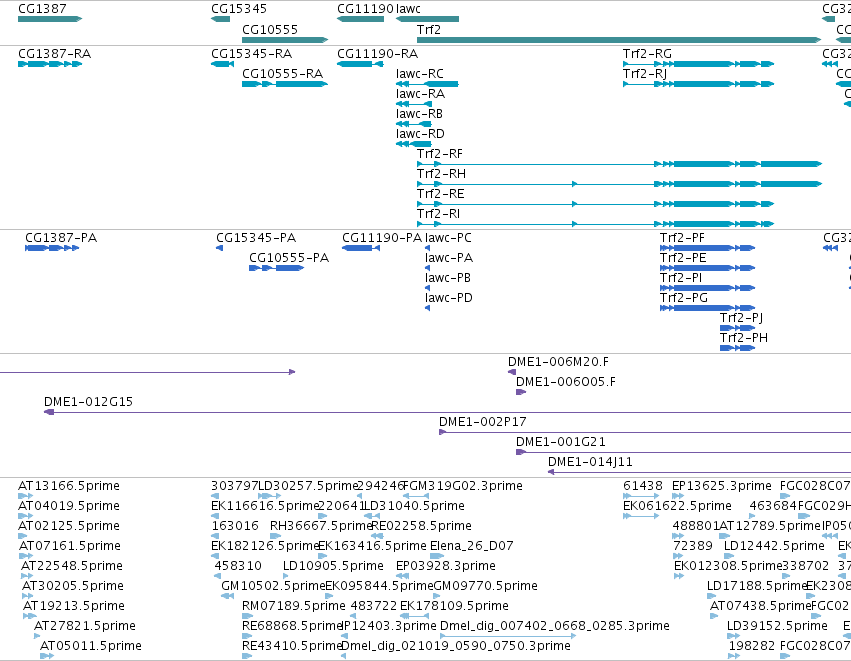Click the CG10555 gene label
The width and height of the screenshot is (851, 661).
click(x=270, y=30)
